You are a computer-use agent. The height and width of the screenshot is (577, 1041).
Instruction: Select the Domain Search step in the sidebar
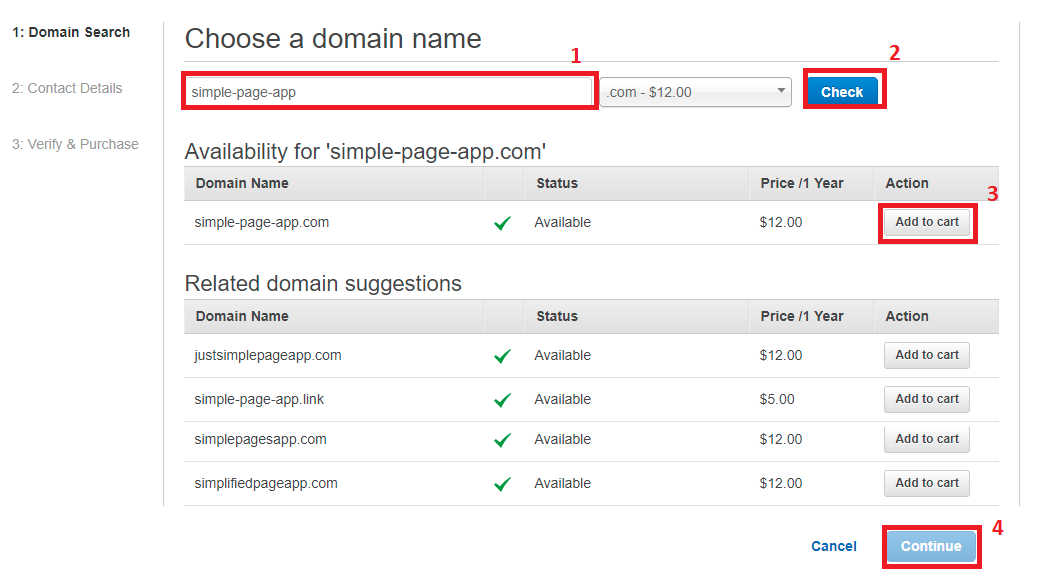click(x=70, y=31)
